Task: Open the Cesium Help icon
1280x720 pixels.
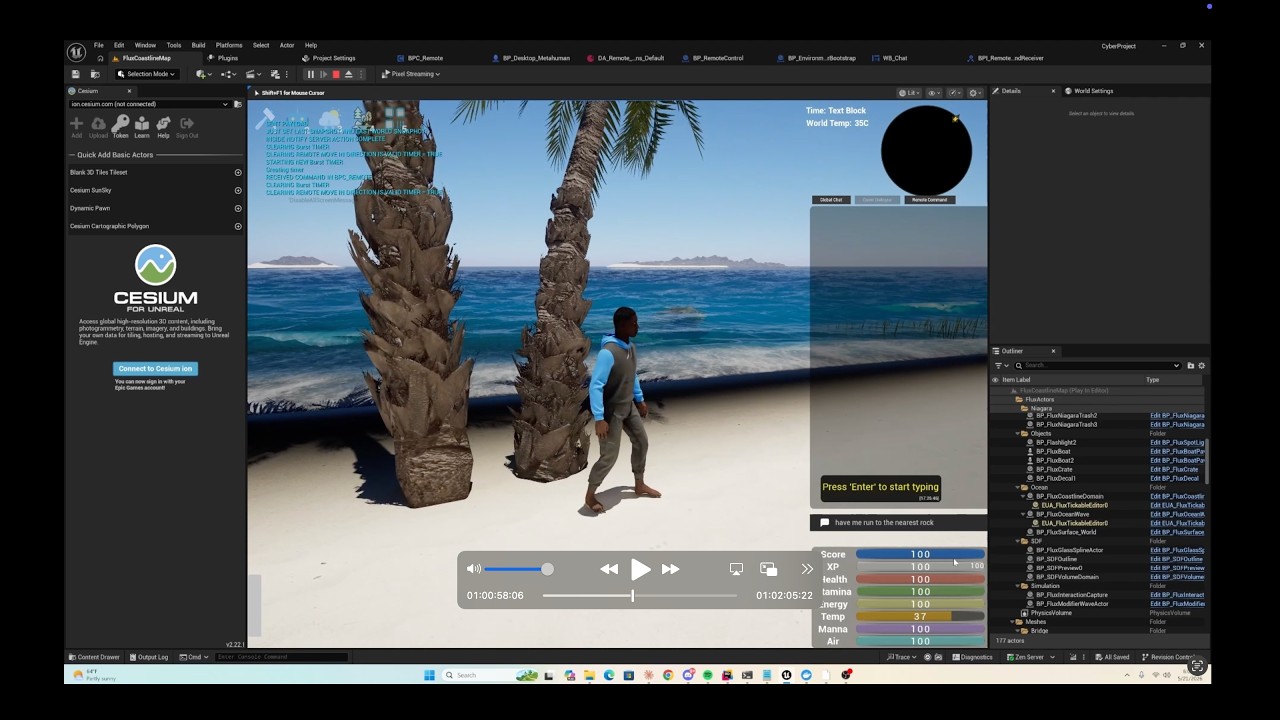Action: pyautogui.click(x=163, y=126)
